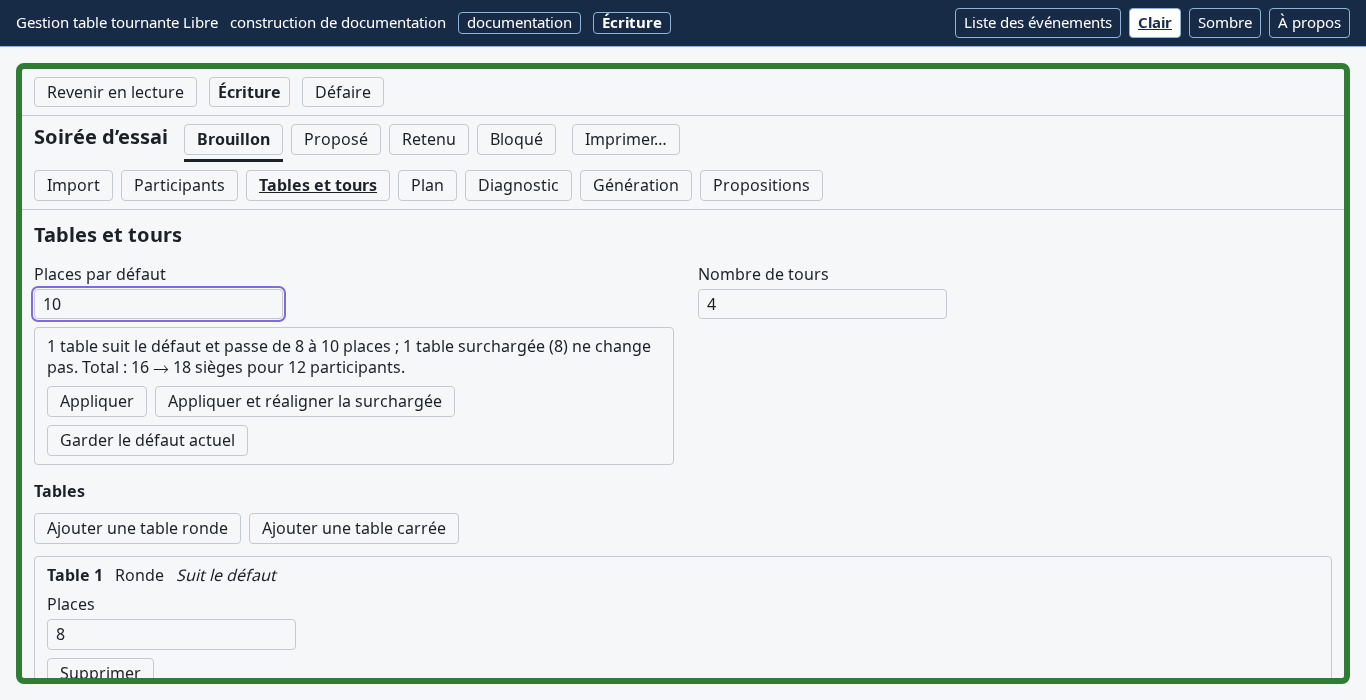
Task: Open the À propos page
Action: click(1309, 23)
